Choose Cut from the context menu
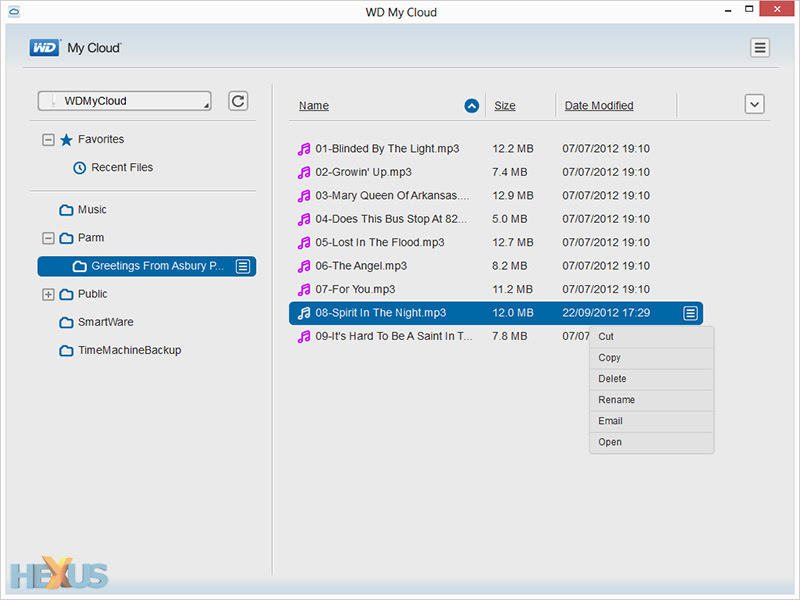The image size is (800, 600). 652,337
